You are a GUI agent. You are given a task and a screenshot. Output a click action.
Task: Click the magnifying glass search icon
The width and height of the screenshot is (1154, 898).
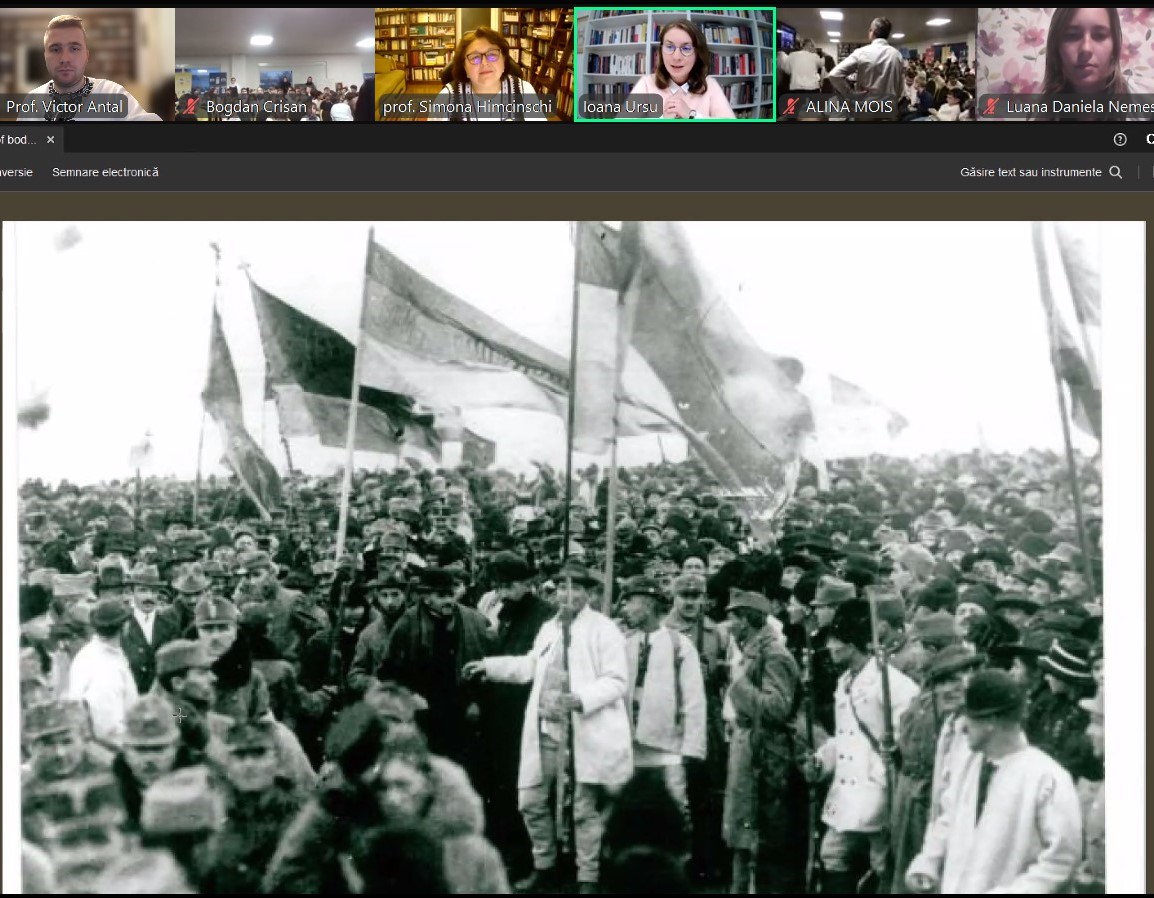coord(1116,172)
